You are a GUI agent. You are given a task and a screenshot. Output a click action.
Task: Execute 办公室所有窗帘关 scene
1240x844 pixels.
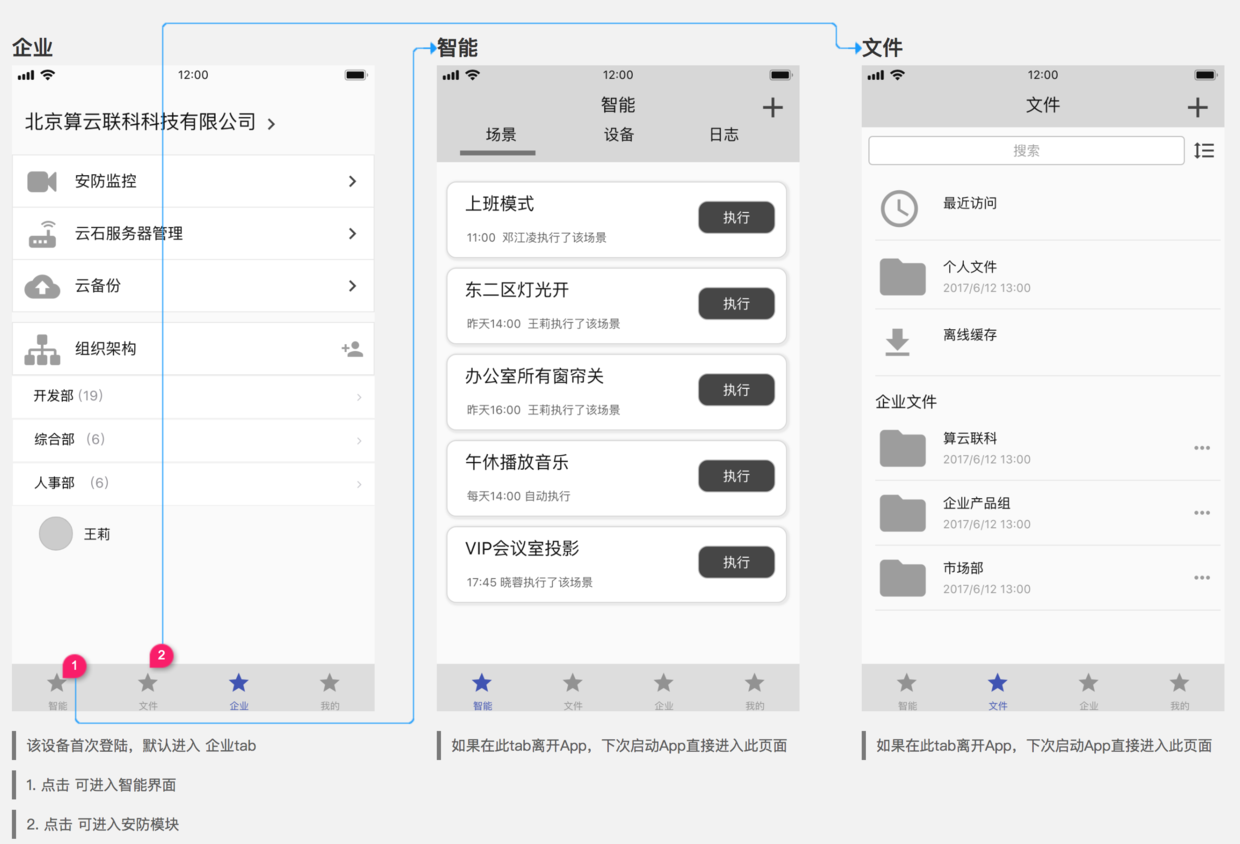(736, 389)
